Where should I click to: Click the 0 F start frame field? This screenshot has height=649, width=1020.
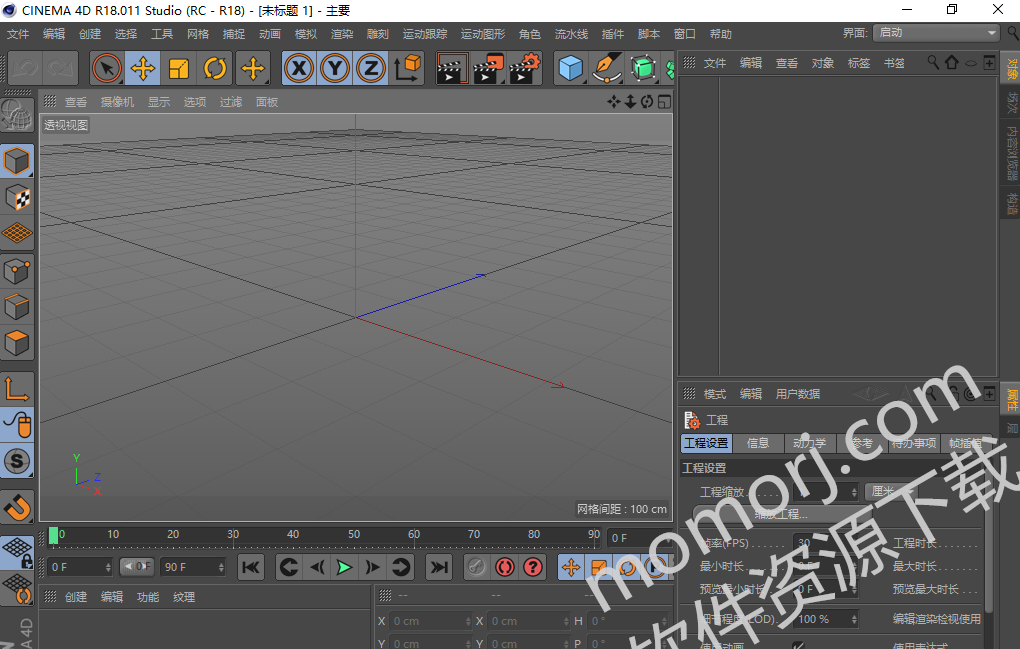click(x=80, y=568)
